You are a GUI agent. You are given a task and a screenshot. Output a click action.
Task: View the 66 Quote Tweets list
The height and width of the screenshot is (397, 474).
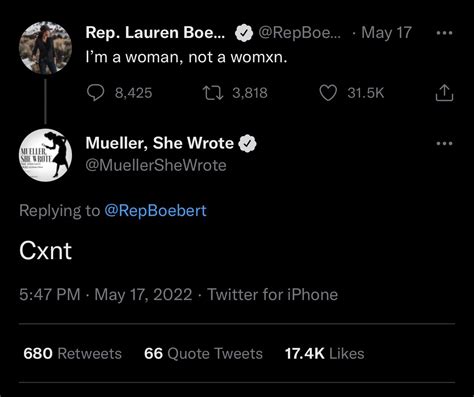[x=203, y=354]
